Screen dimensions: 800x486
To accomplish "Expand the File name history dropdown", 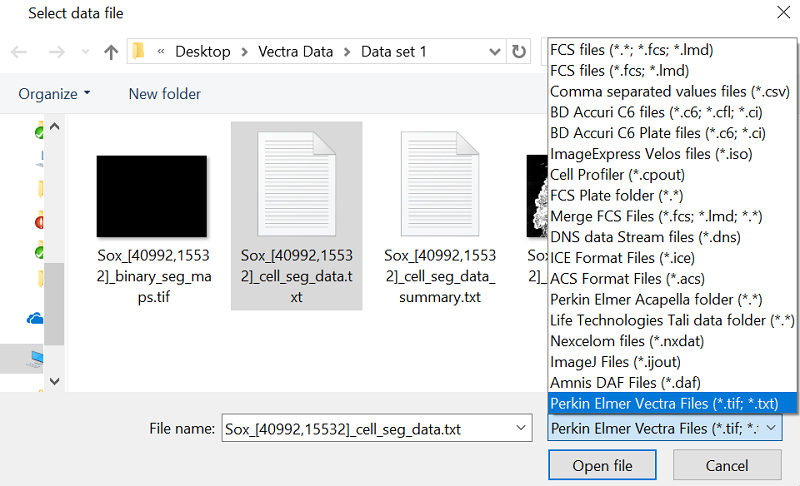I will (521, 429).
